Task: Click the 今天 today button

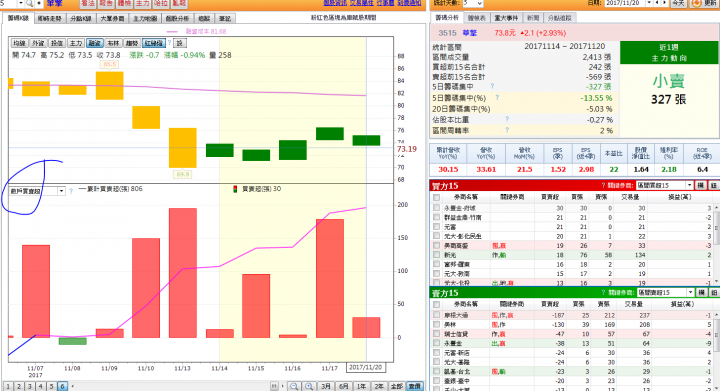Action: coord(679,3)
